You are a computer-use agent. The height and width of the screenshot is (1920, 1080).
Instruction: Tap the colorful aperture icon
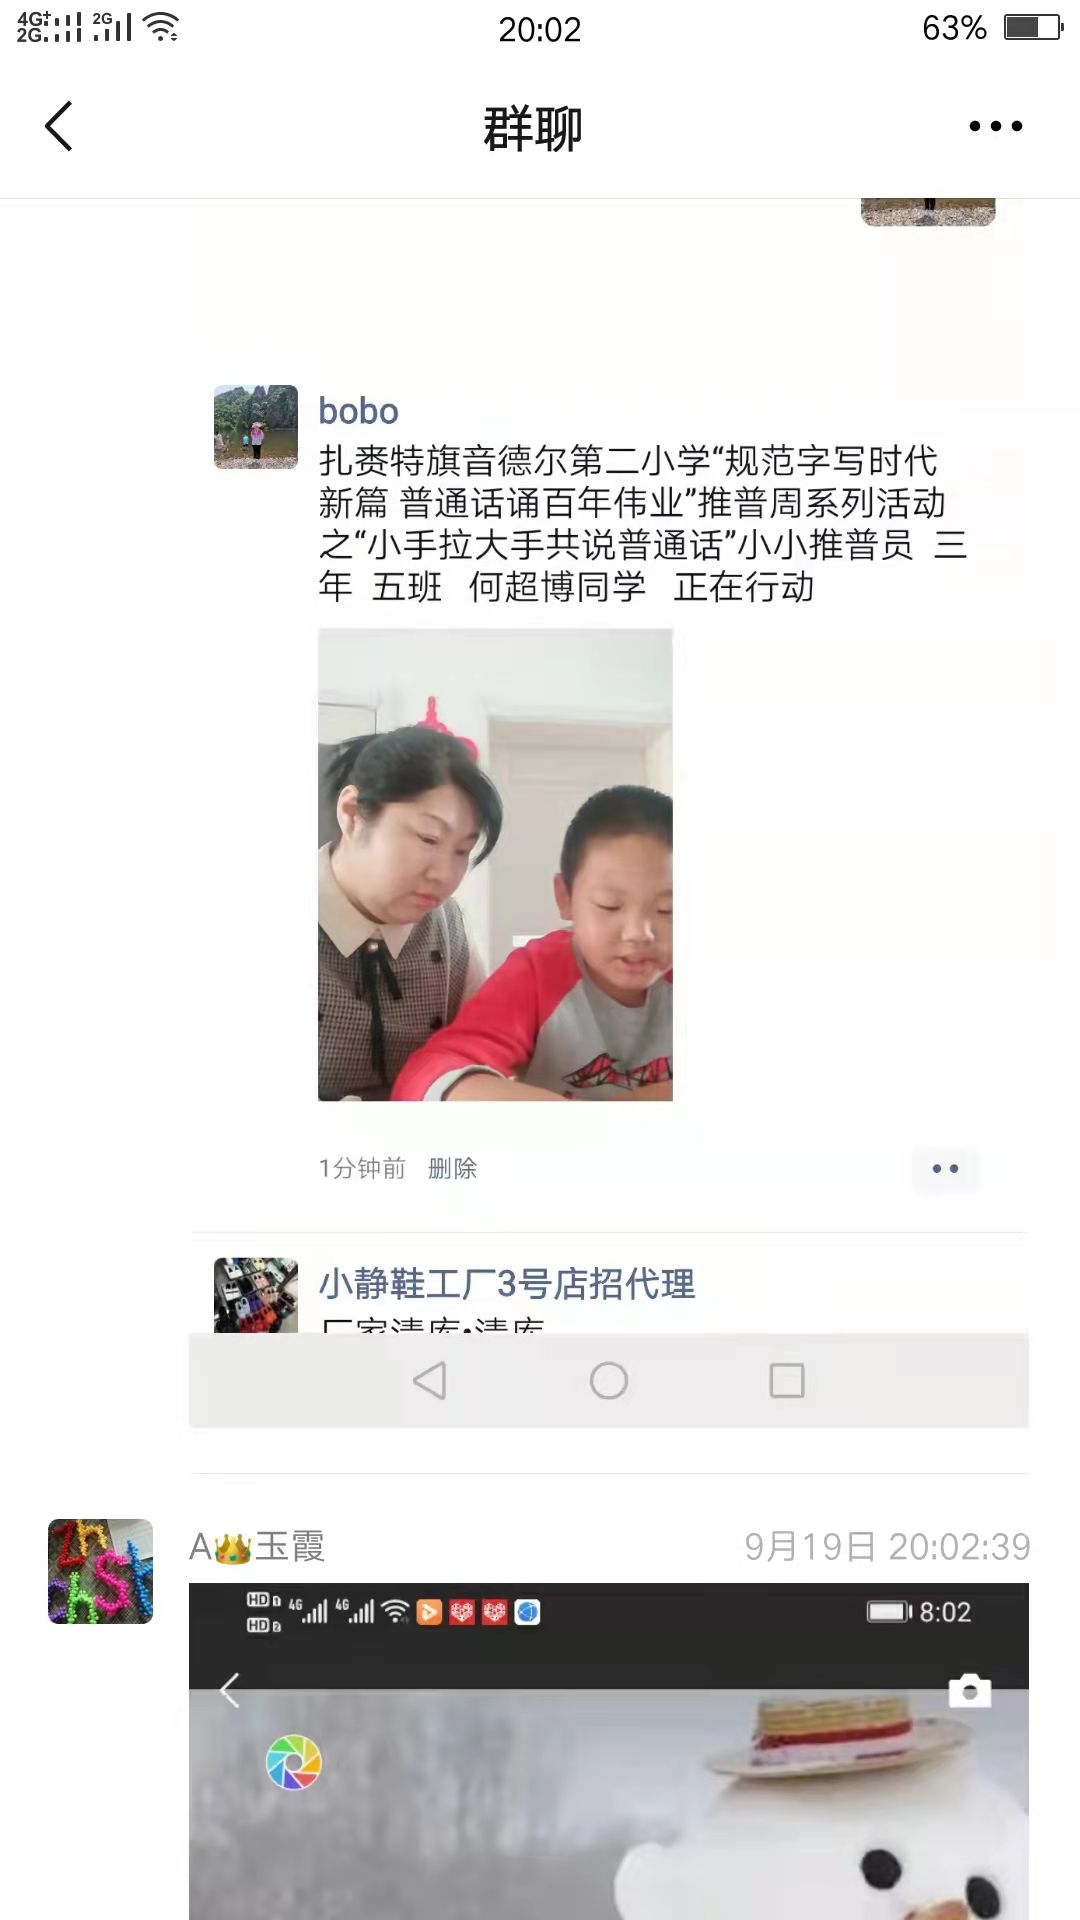293,1762
